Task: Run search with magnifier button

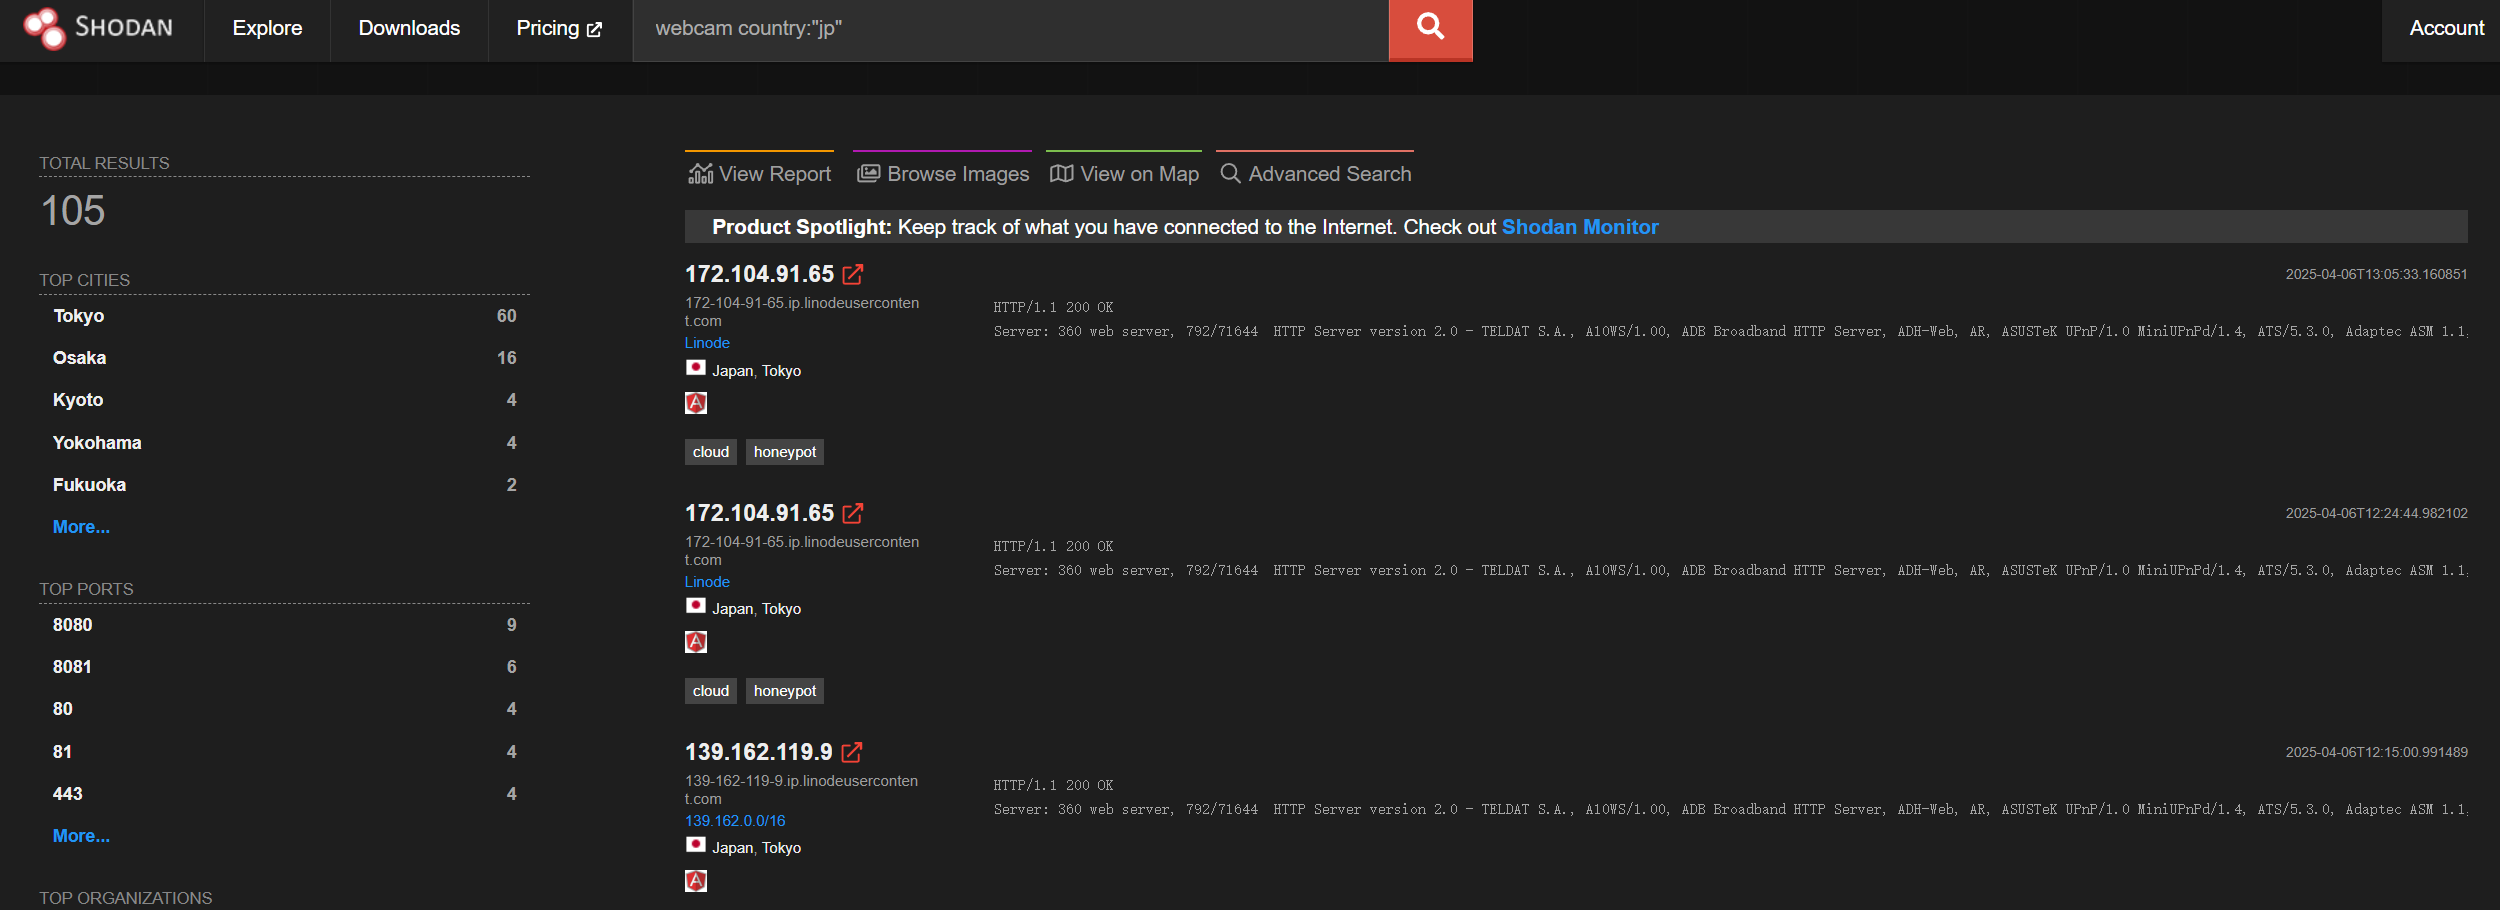Action: (1430, 29)
